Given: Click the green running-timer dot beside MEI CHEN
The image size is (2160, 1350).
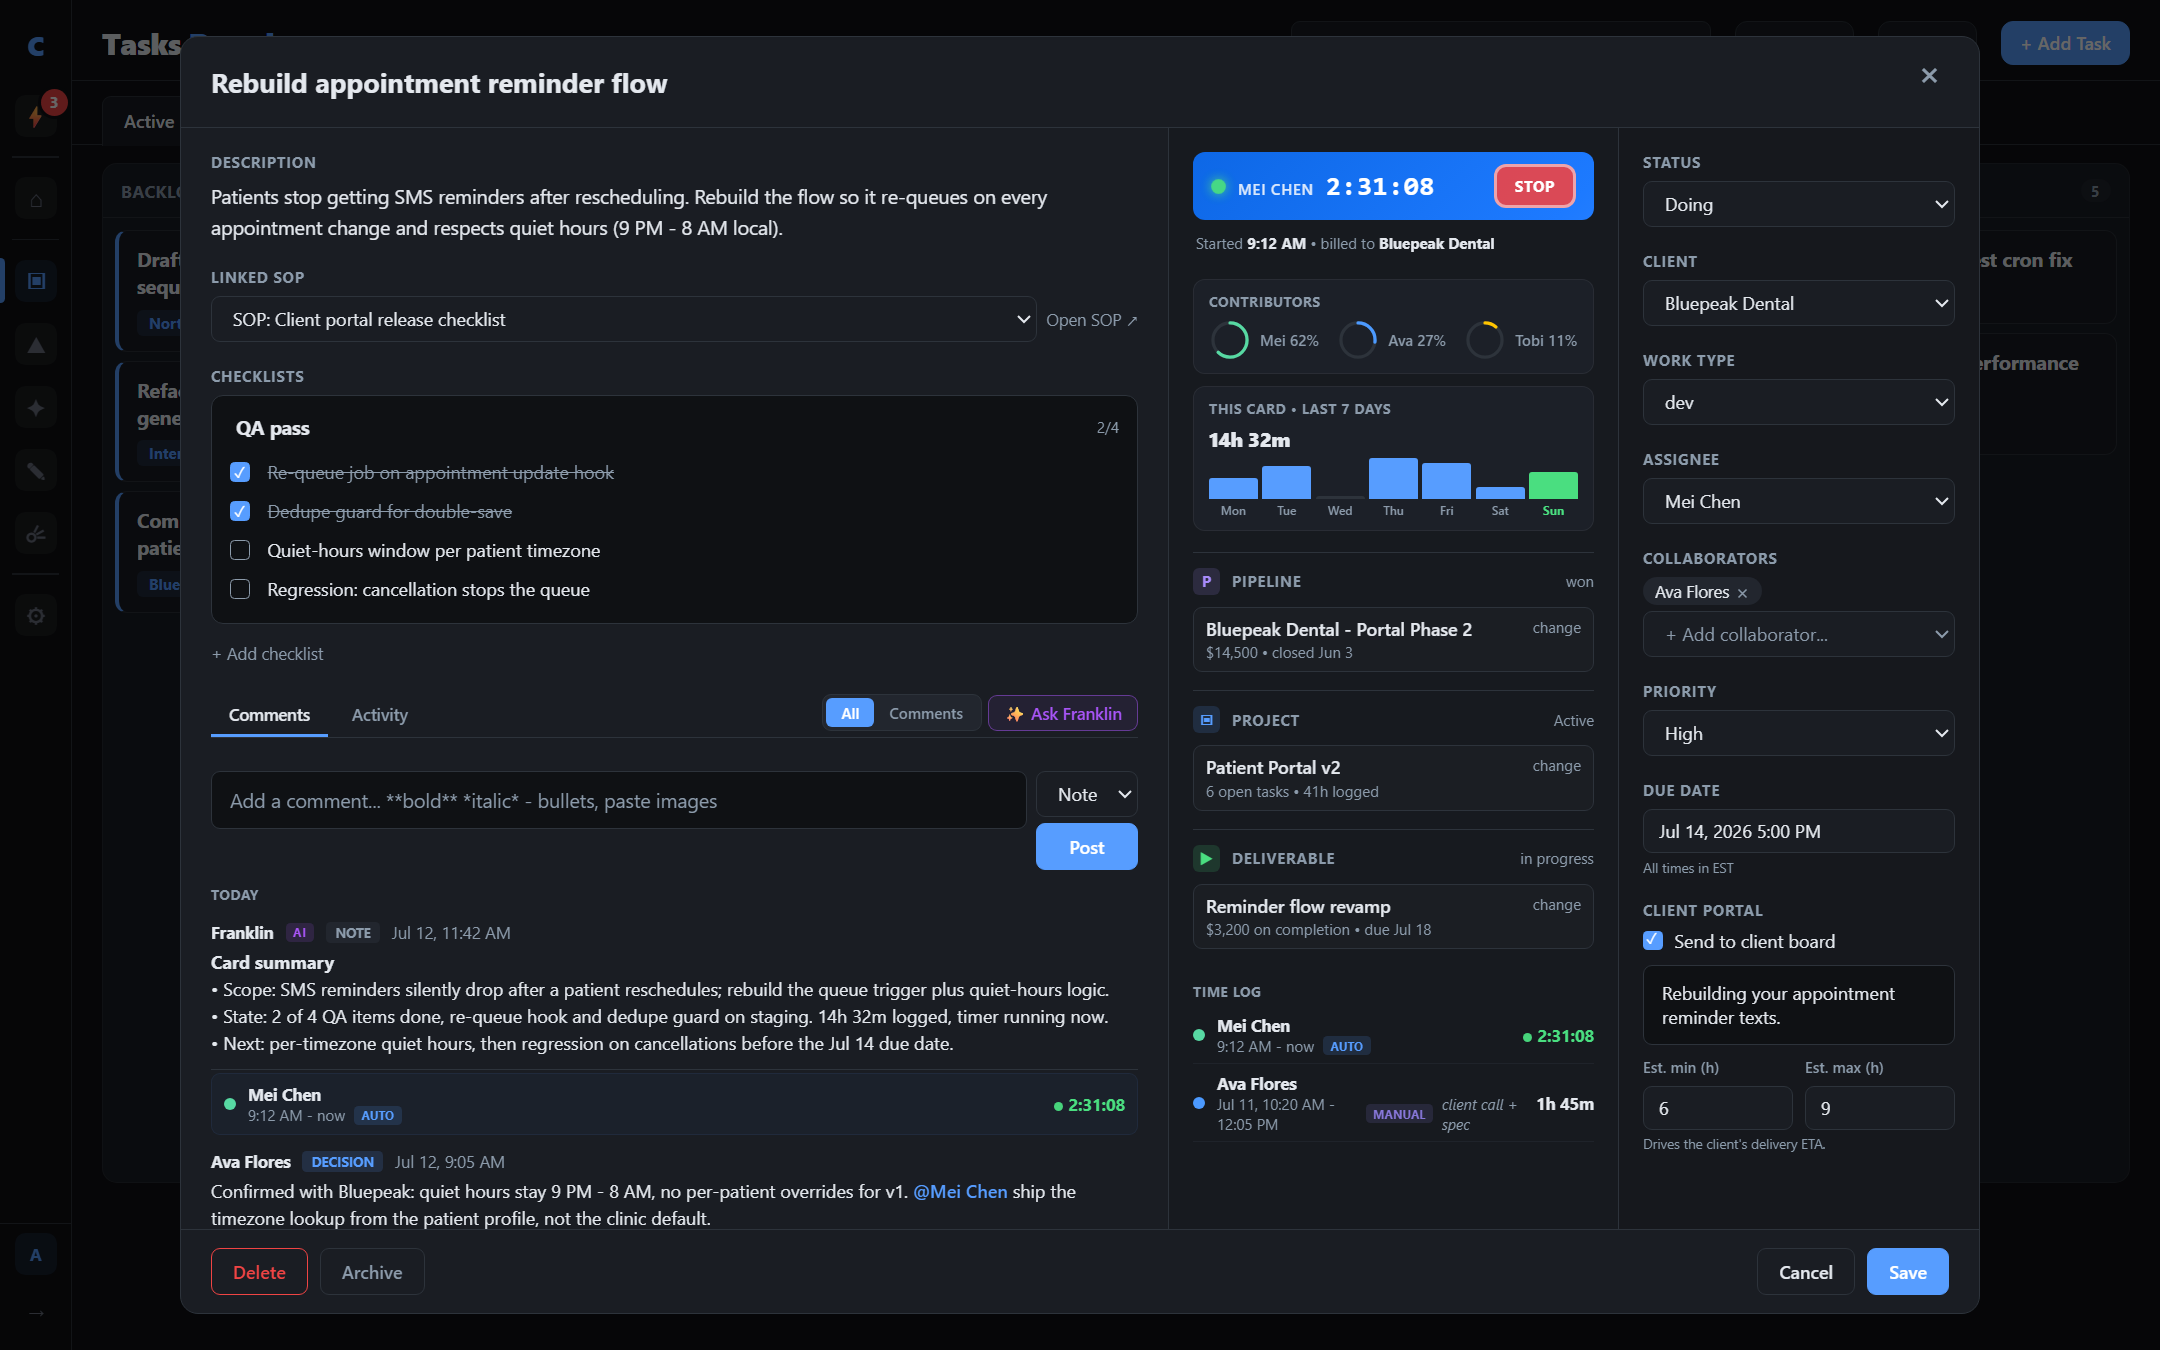Looking at the screenshot, I should tap(1218, 187).
